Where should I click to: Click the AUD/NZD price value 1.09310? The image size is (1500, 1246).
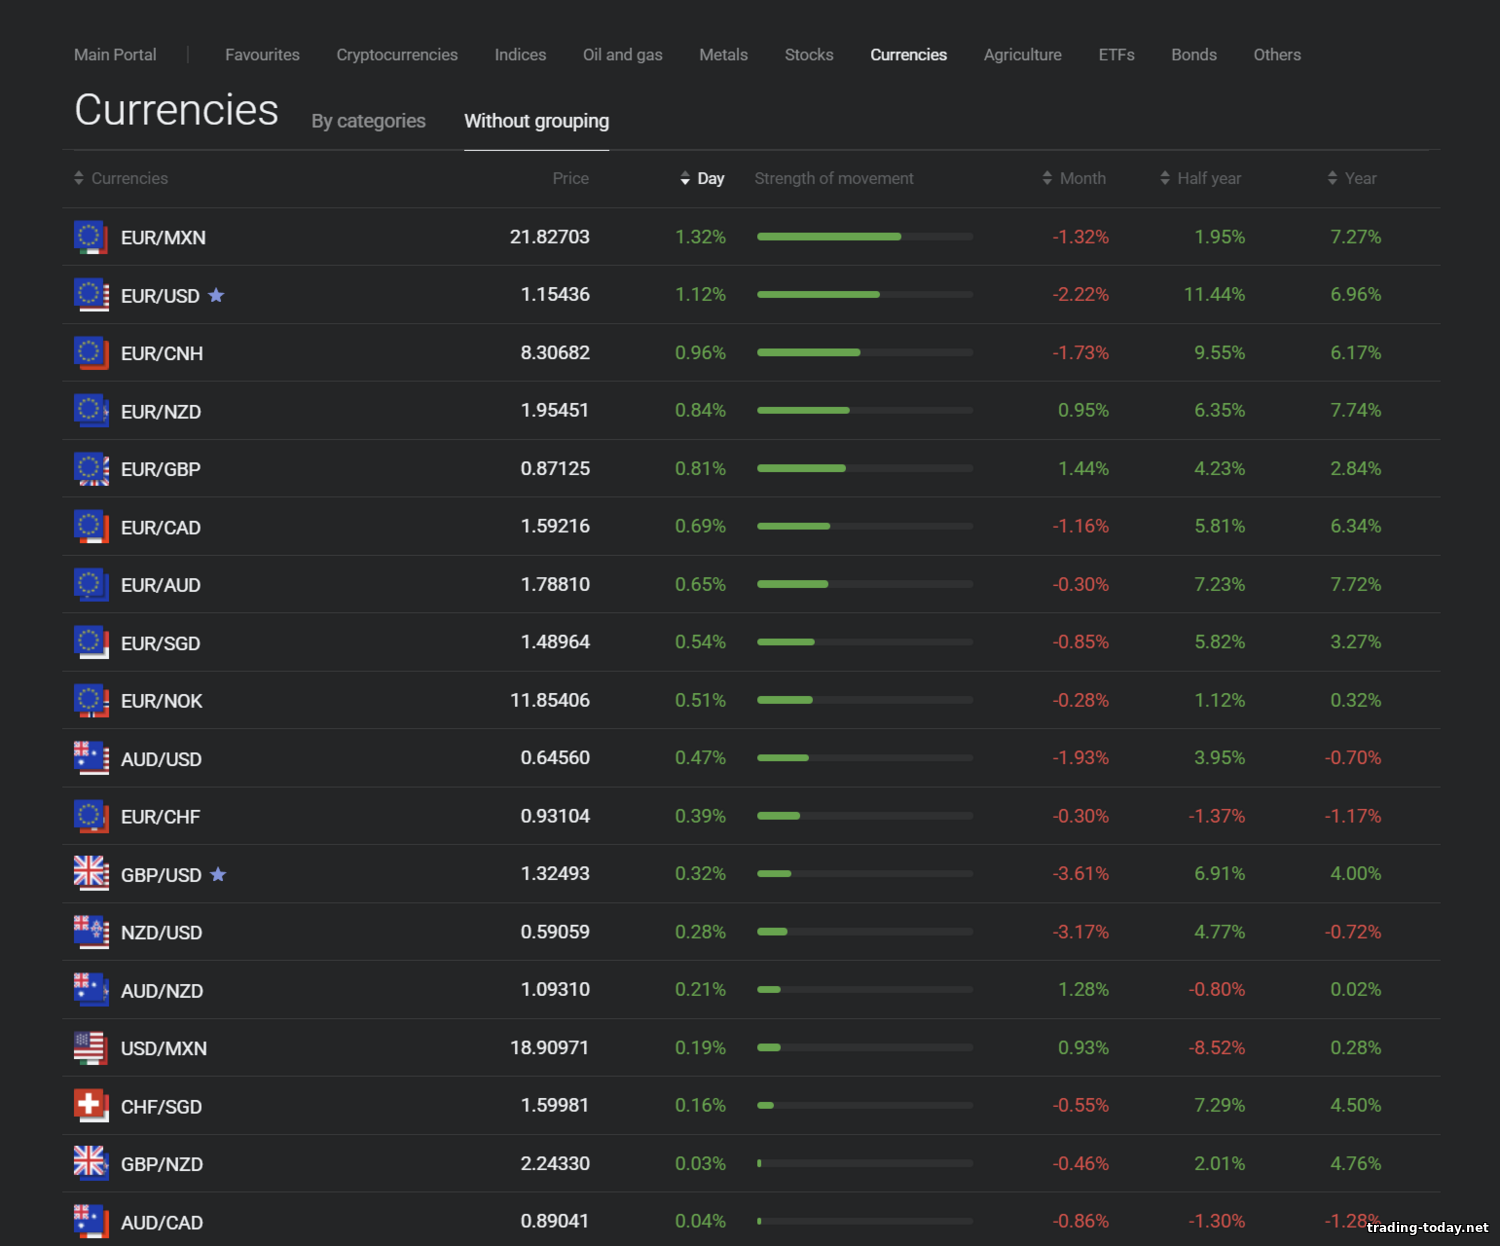coord(555,990)
